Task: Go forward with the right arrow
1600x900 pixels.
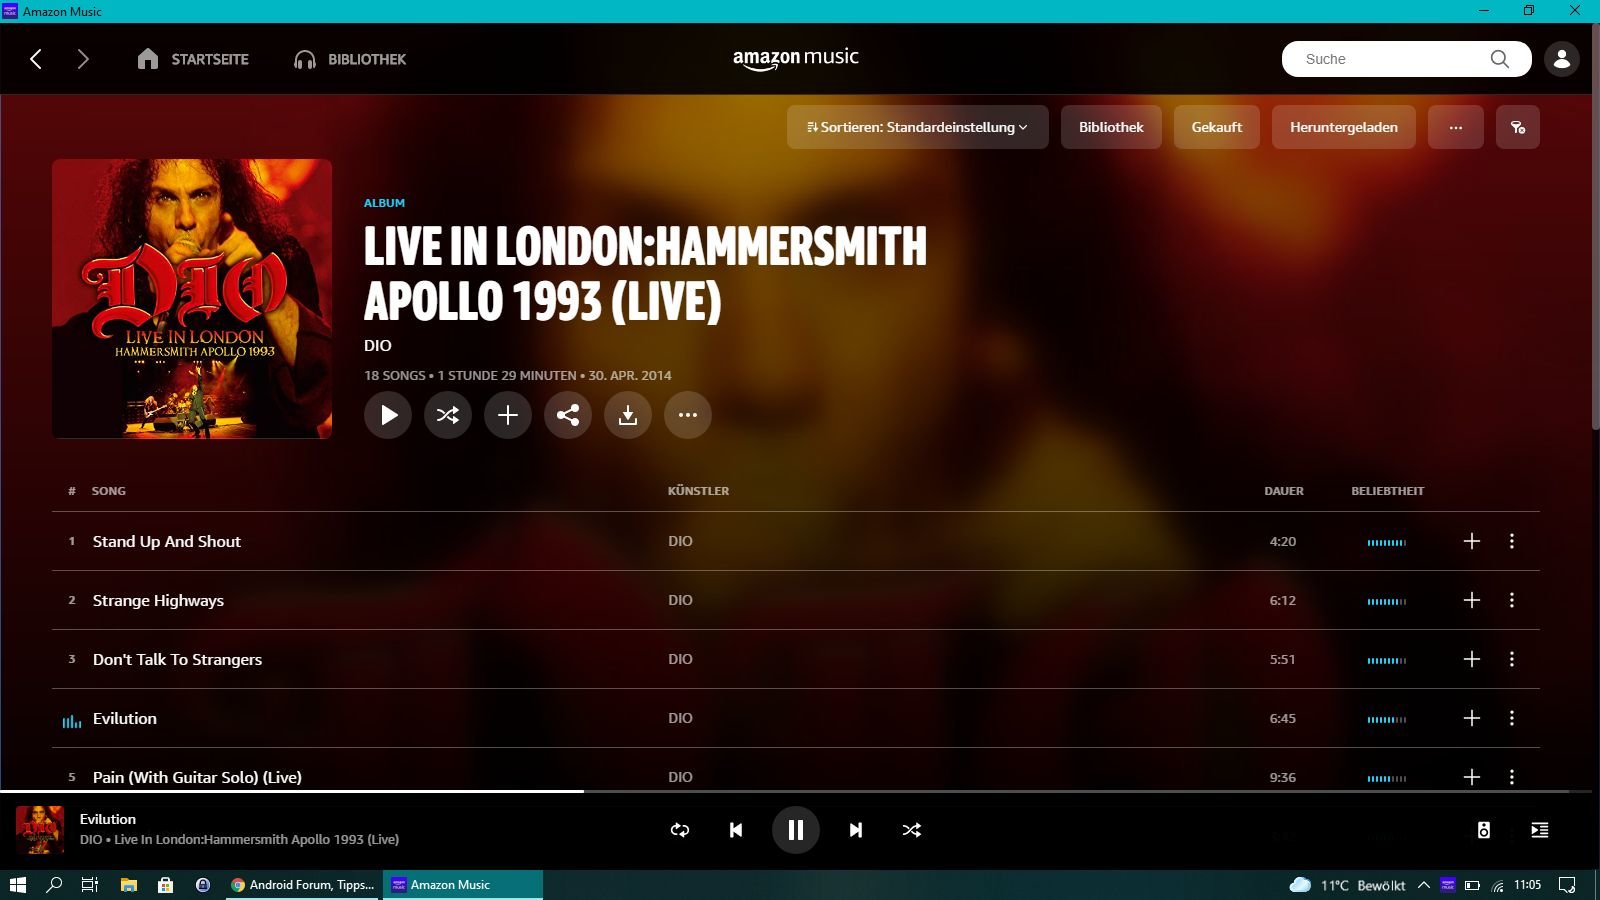Action: (83, 59)
